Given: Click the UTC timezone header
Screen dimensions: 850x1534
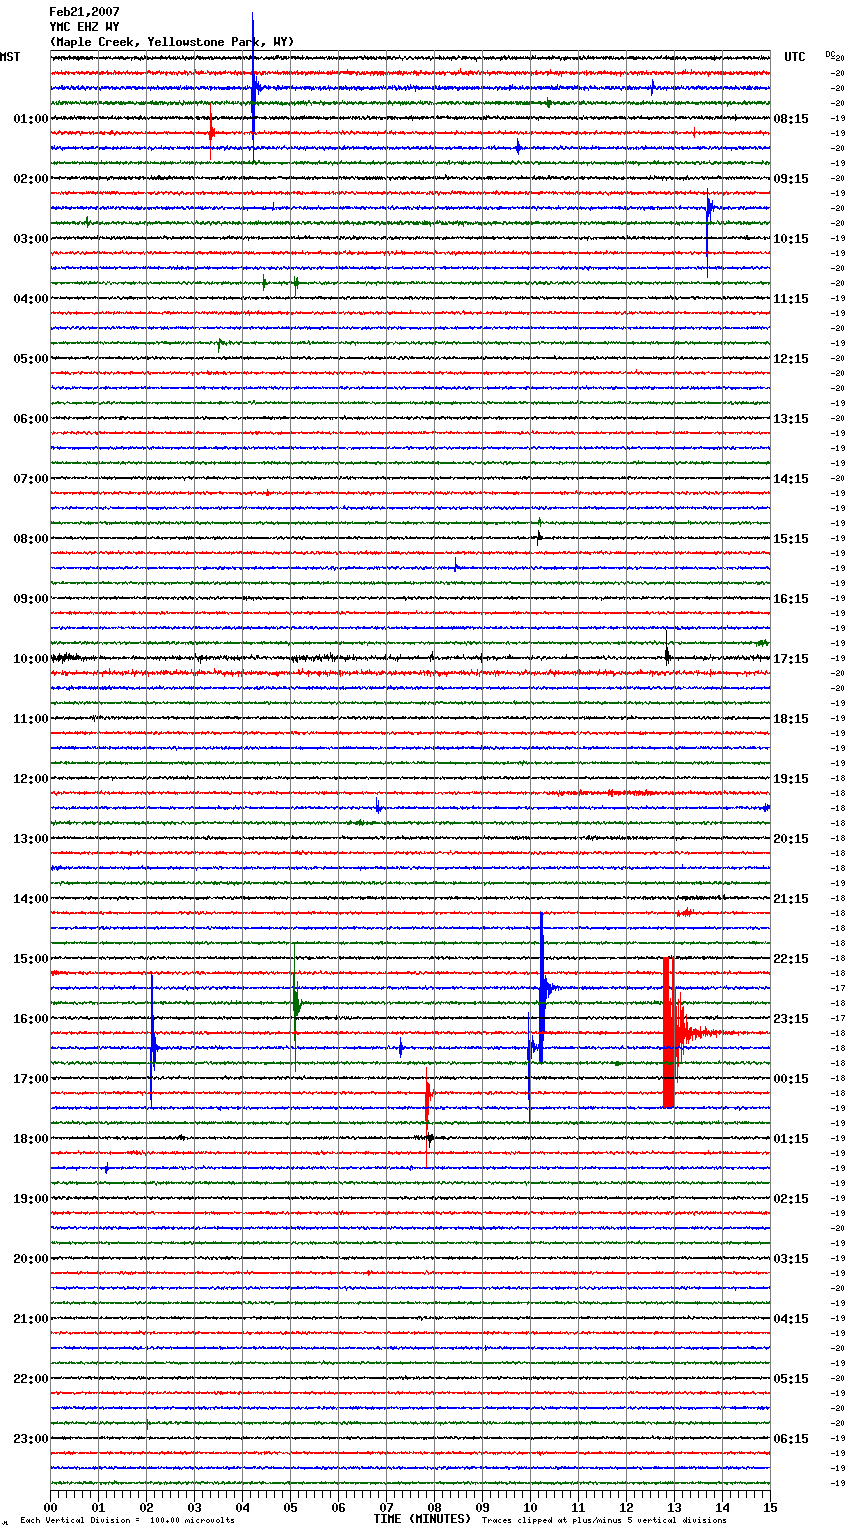Looking at the screenshot, I should [795, 57].
